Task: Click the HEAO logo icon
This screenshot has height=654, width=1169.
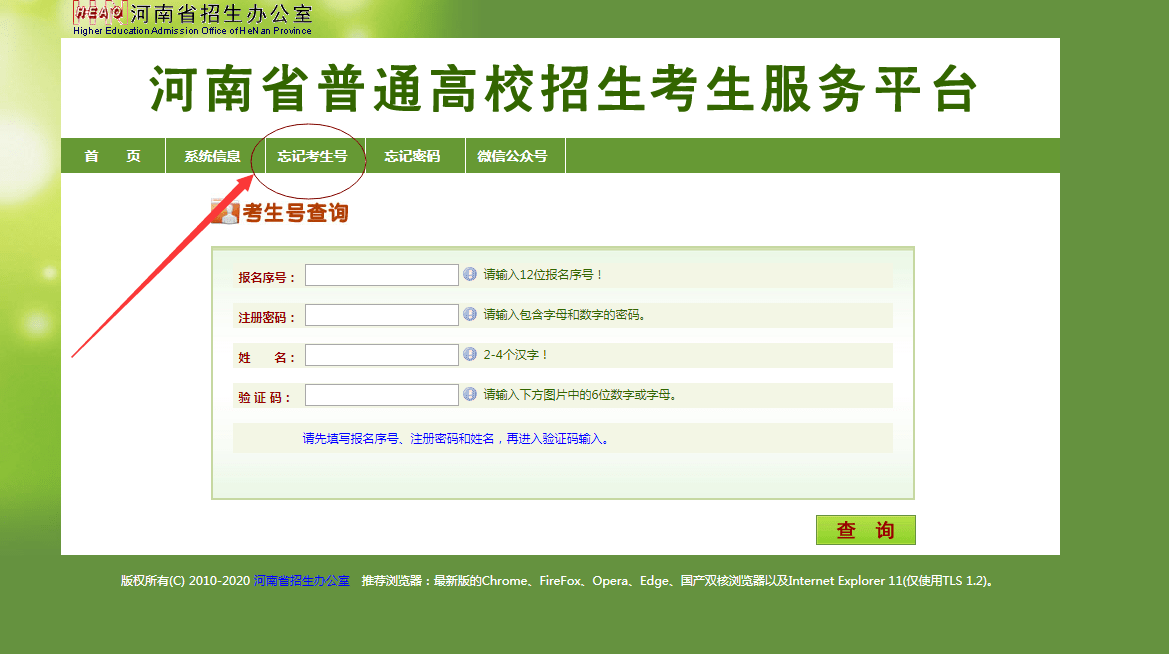Action: click(x=98, y=13)
